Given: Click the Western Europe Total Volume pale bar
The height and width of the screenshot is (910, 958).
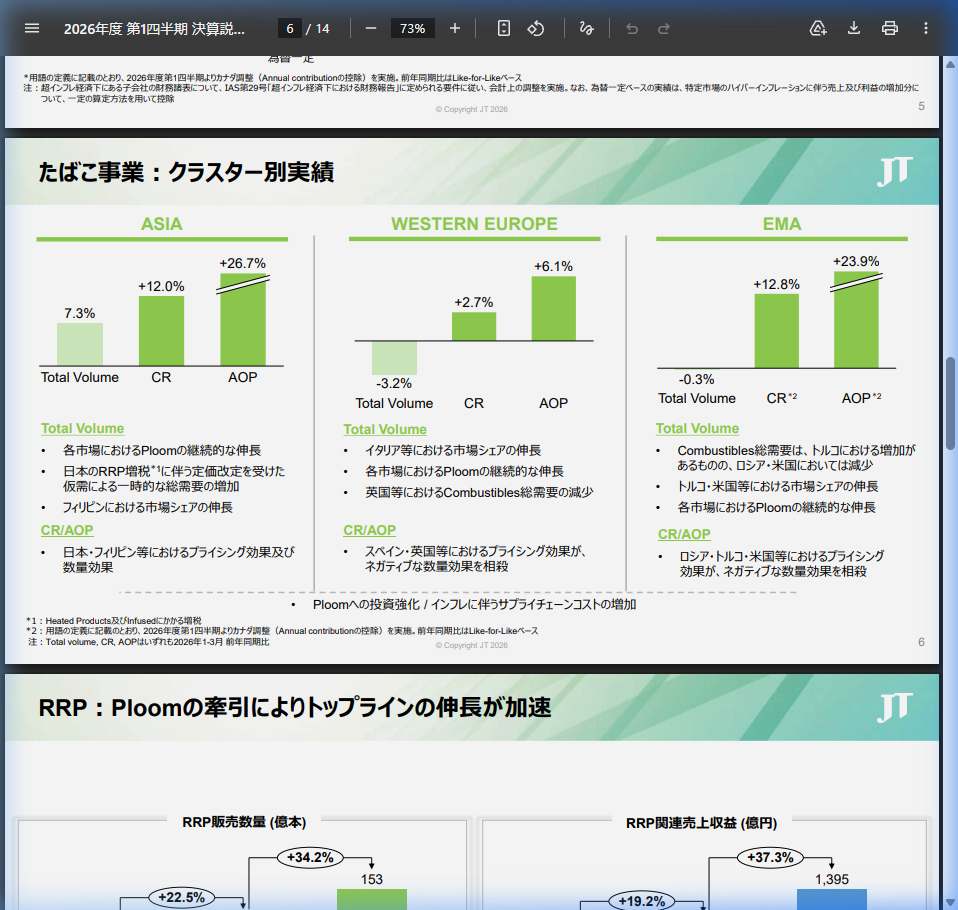Looking at the screenshot, I should pos(394,358).
